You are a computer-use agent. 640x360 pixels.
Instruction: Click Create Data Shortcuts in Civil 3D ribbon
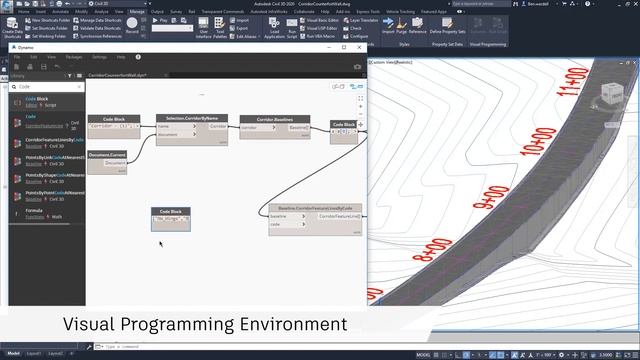click(x=12, y=27)
